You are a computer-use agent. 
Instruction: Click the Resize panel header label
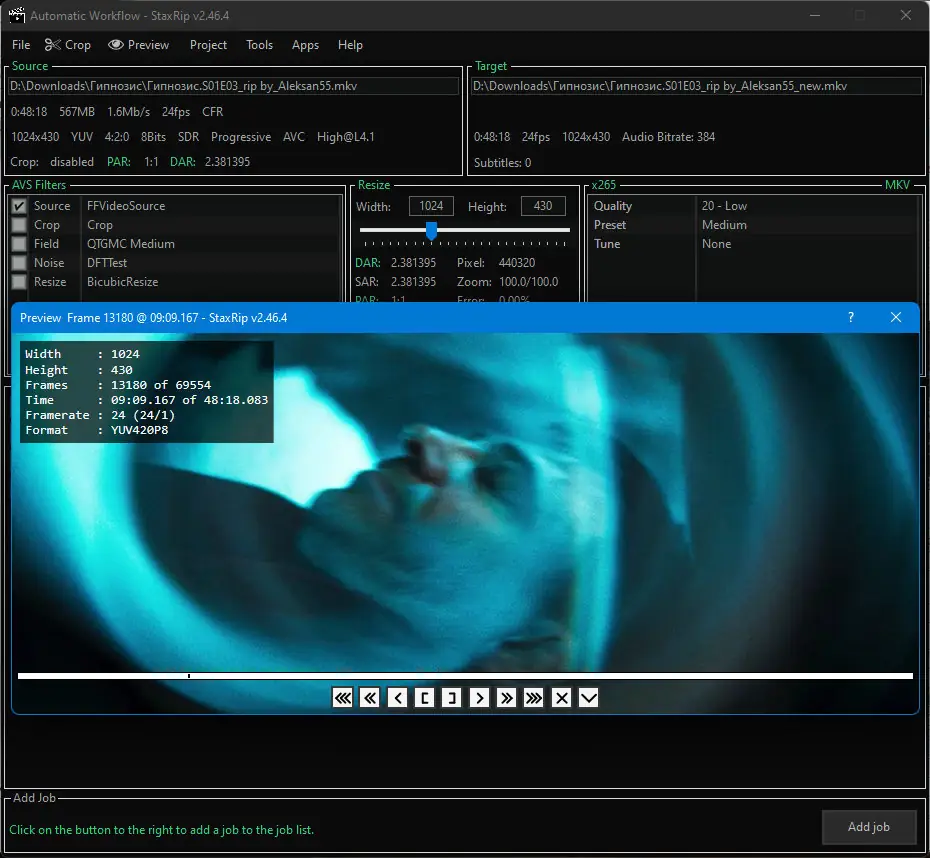374,184
